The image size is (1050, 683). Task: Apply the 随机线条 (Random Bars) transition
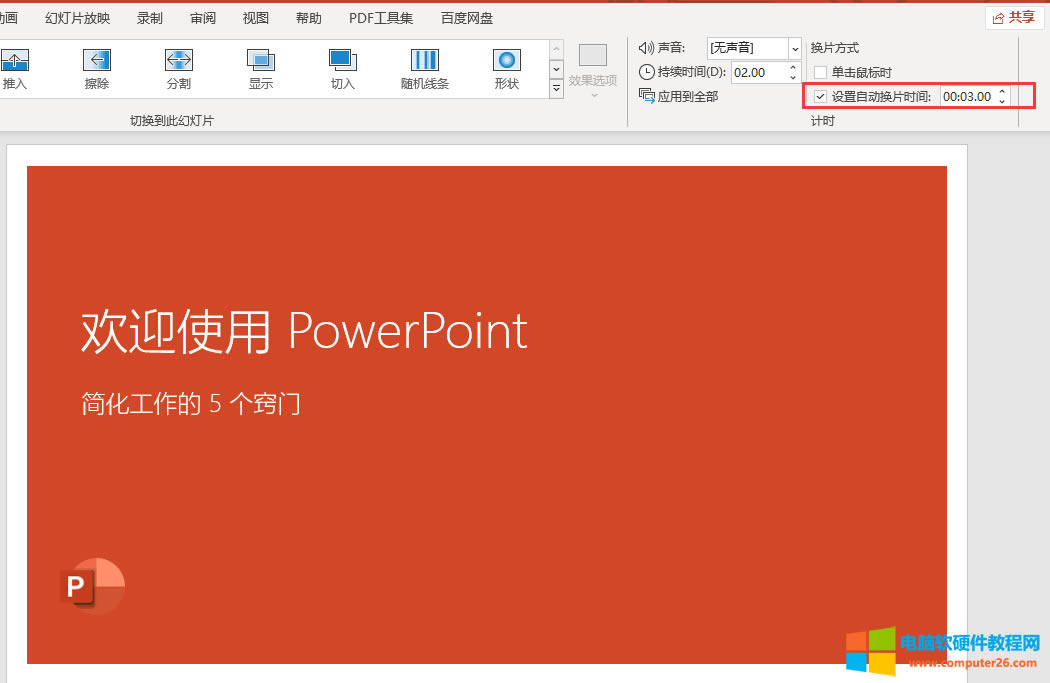425,68
